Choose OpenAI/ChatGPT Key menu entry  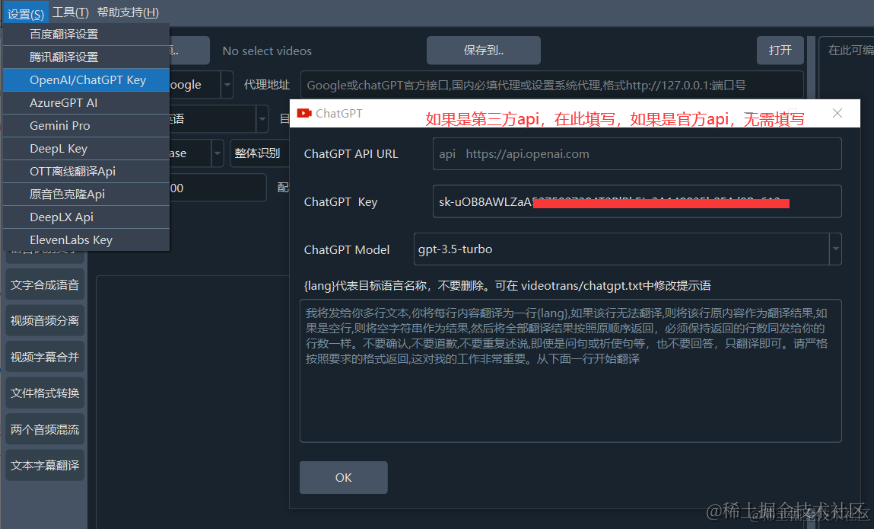pos(86,80)
